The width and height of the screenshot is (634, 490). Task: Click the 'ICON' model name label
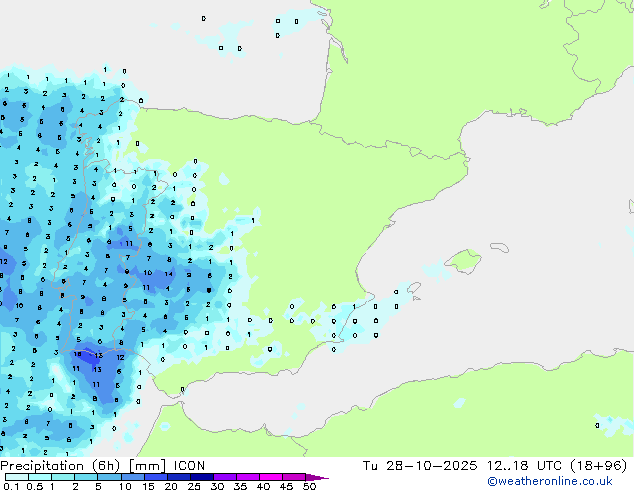tap(189, 466)
